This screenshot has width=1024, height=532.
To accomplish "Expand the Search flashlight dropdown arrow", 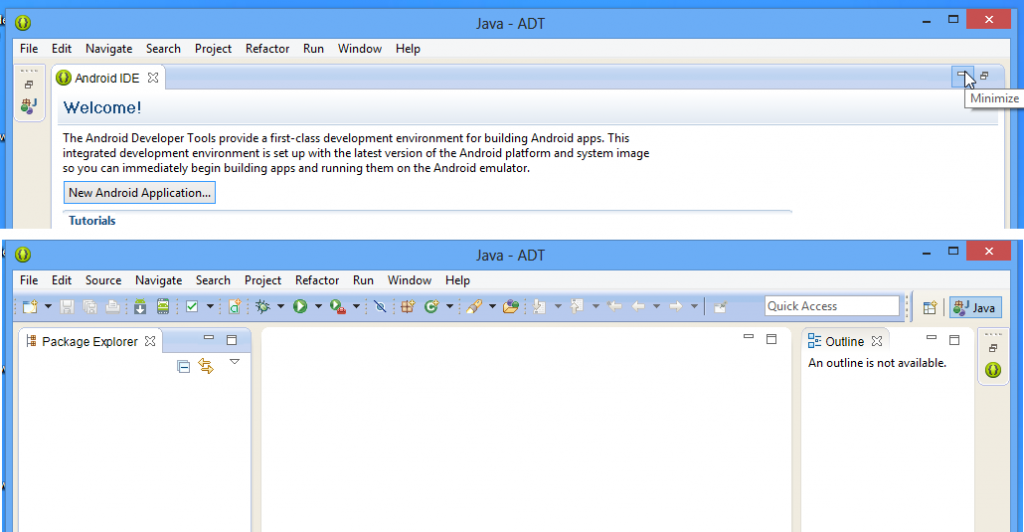I will click(x=492, y=306).
